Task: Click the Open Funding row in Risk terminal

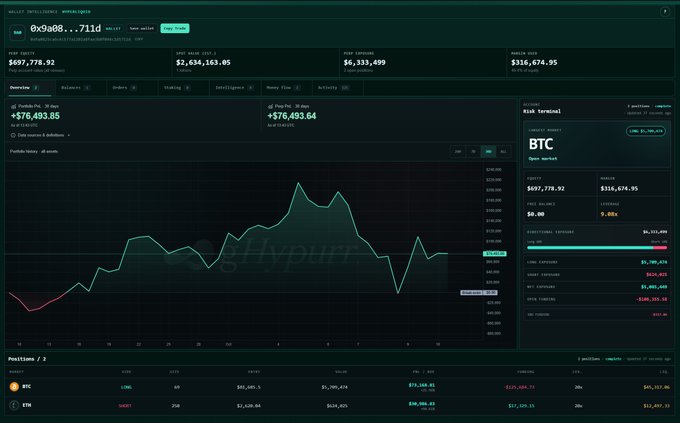Action: click(597, 299)
